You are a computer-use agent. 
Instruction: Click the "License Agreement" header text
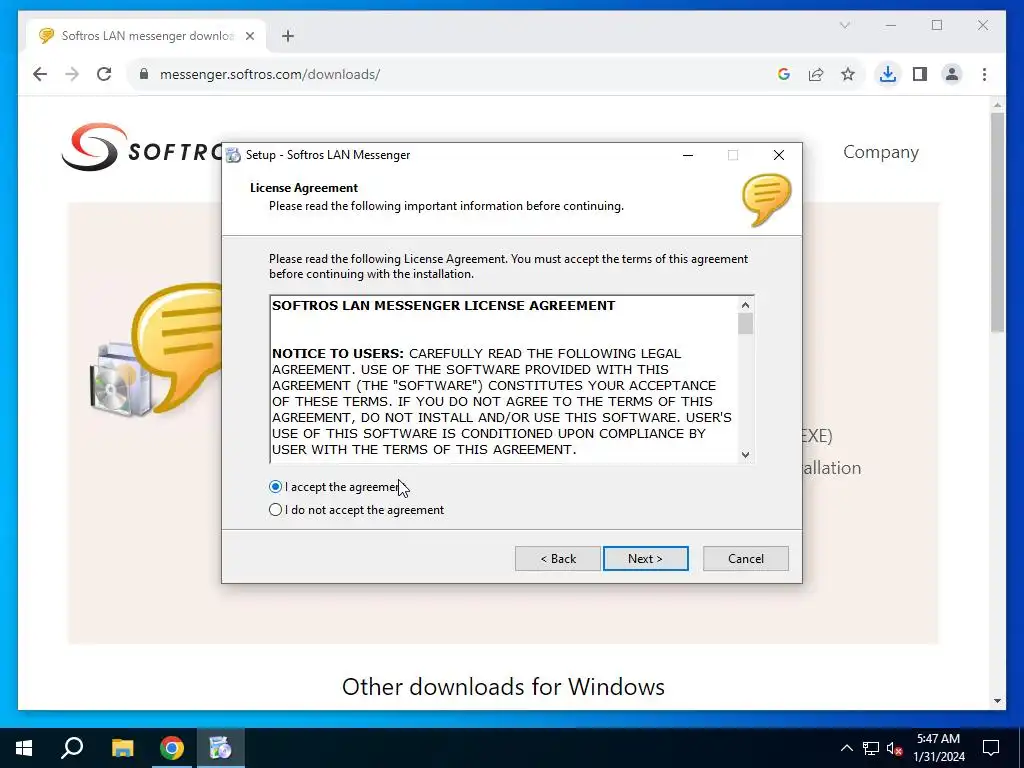pyautogui.click(x=304, y=188)
